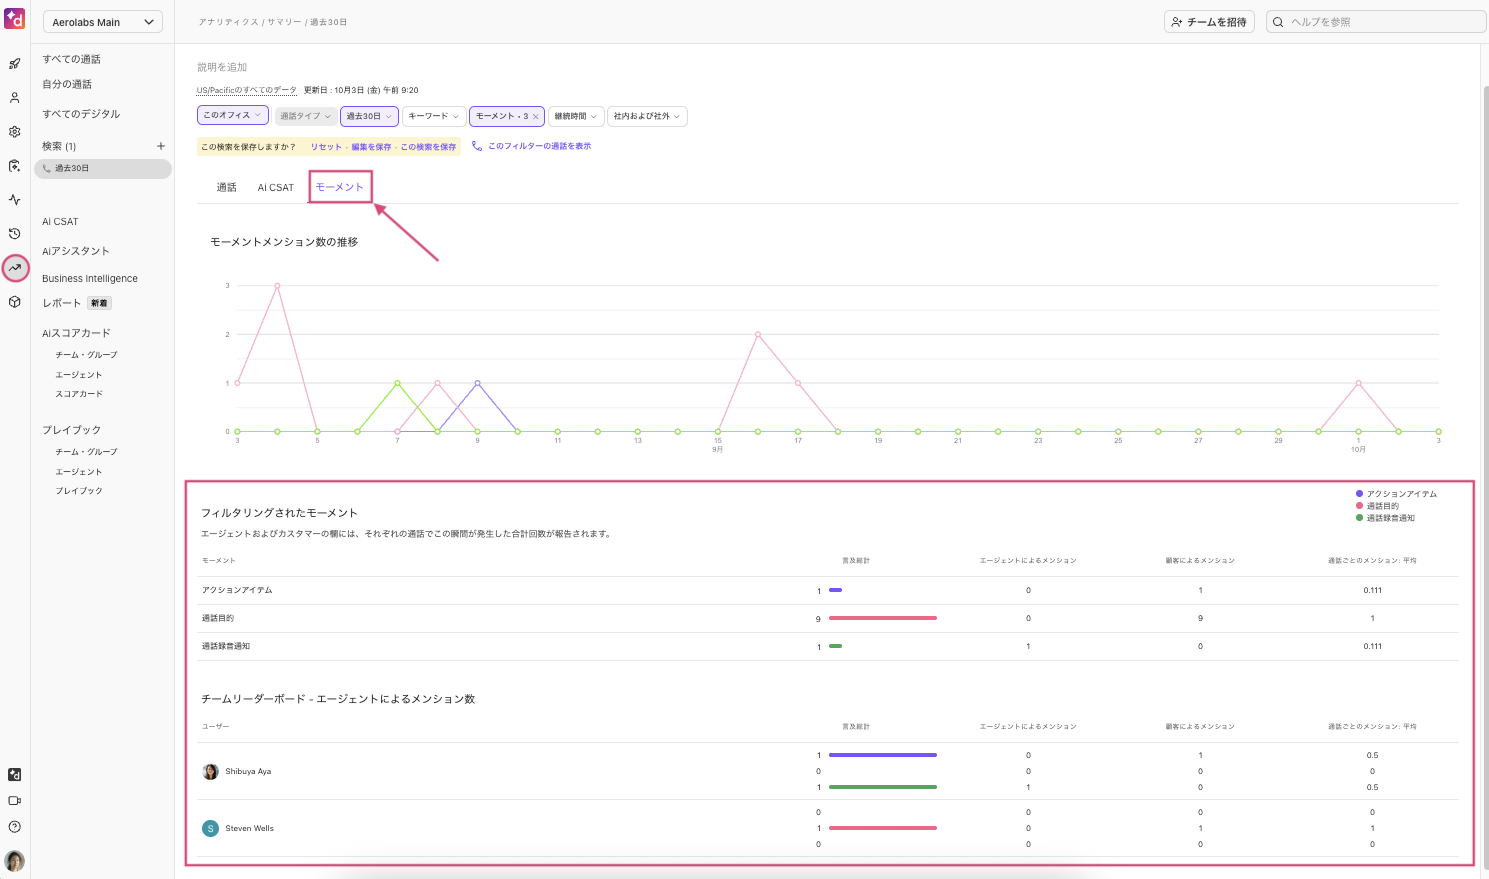Open the cube icon in sidebar
Screen dimensions: 1489x879
(14, 302)
